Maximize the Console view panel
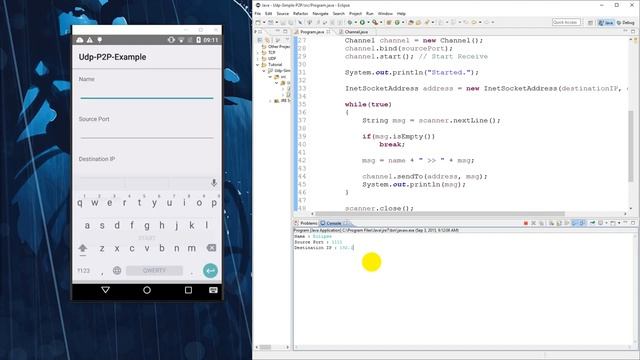Image resolution: width=640 pixels, height=360 pixels. point(633,223)
